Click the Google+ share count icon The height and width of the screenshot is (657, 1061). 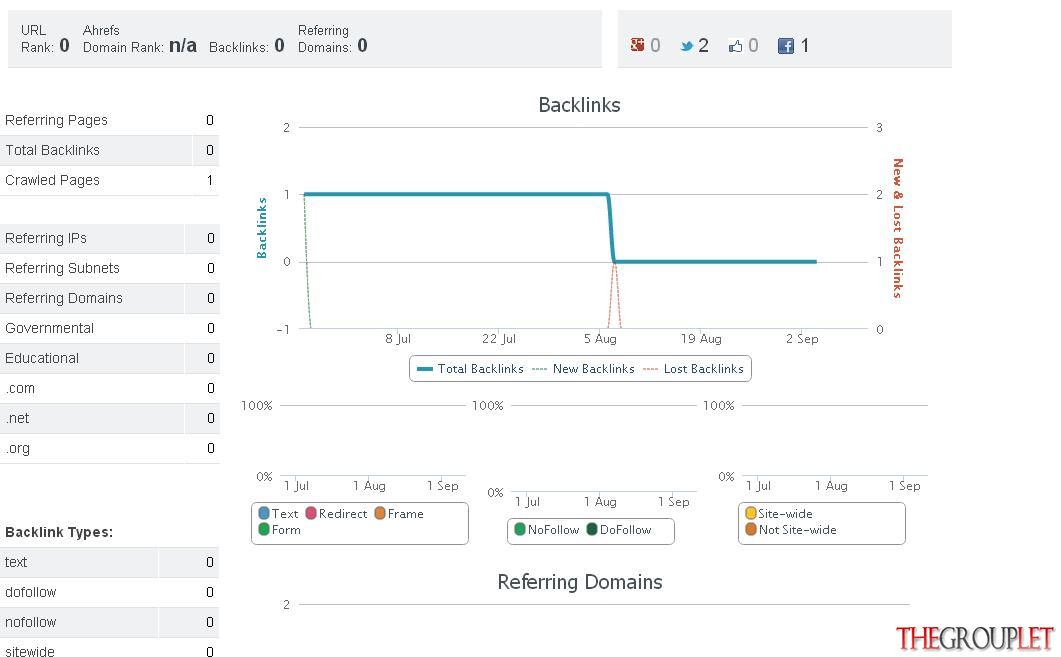[x=637, y=45]
